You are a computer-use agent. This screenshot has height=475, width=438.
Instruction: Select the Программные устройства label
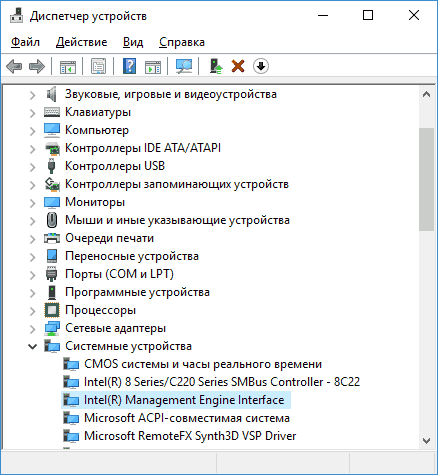[x=137, y=292]
